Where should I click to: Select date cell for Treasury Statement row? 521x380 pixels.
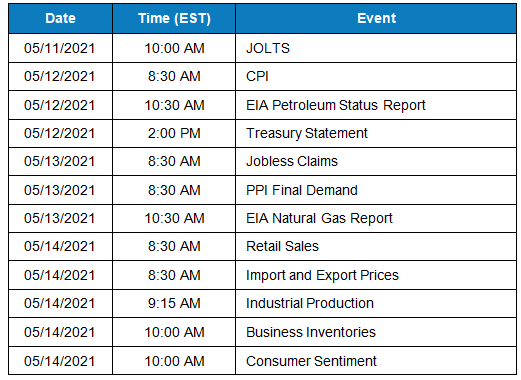coord(60,133)
